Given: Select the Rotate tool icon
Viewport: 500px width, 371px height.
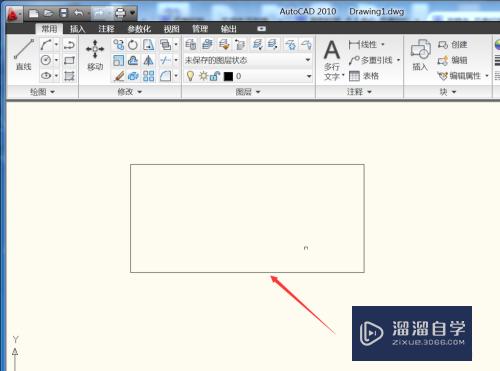Looking at the screenshot, I should pos(133,44).
